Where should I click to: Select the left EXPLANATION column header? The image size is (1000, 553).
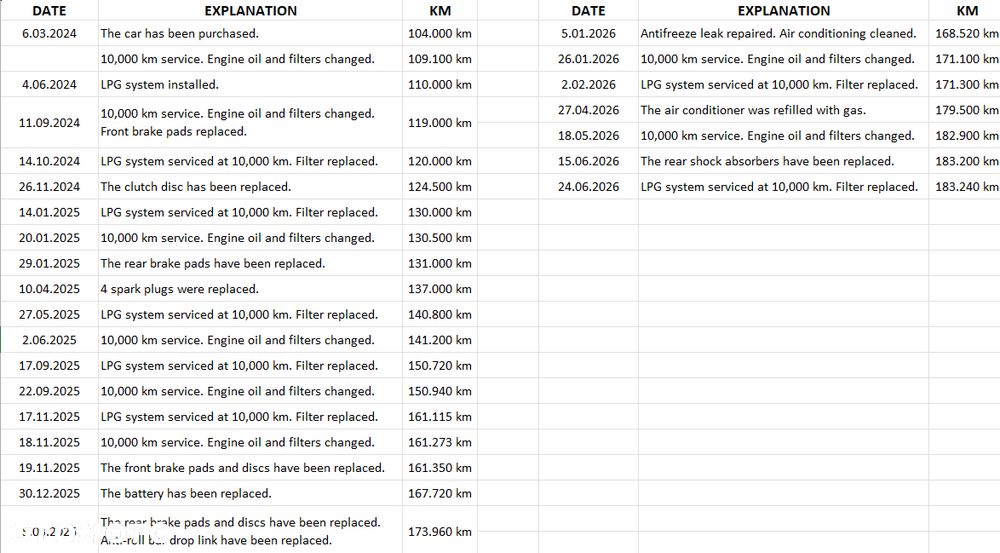click(x=250, y=10)
